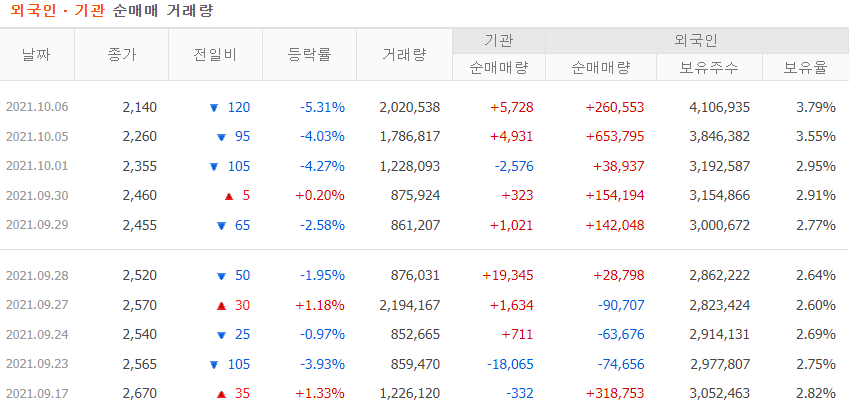Click the 보유율 column header
The width and height of the screenshot is (851, 411).
tap(806, 68)
